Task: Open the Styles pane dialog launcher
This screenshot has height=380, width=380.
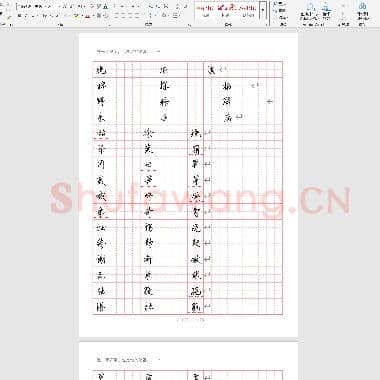Action: (267, 25)
